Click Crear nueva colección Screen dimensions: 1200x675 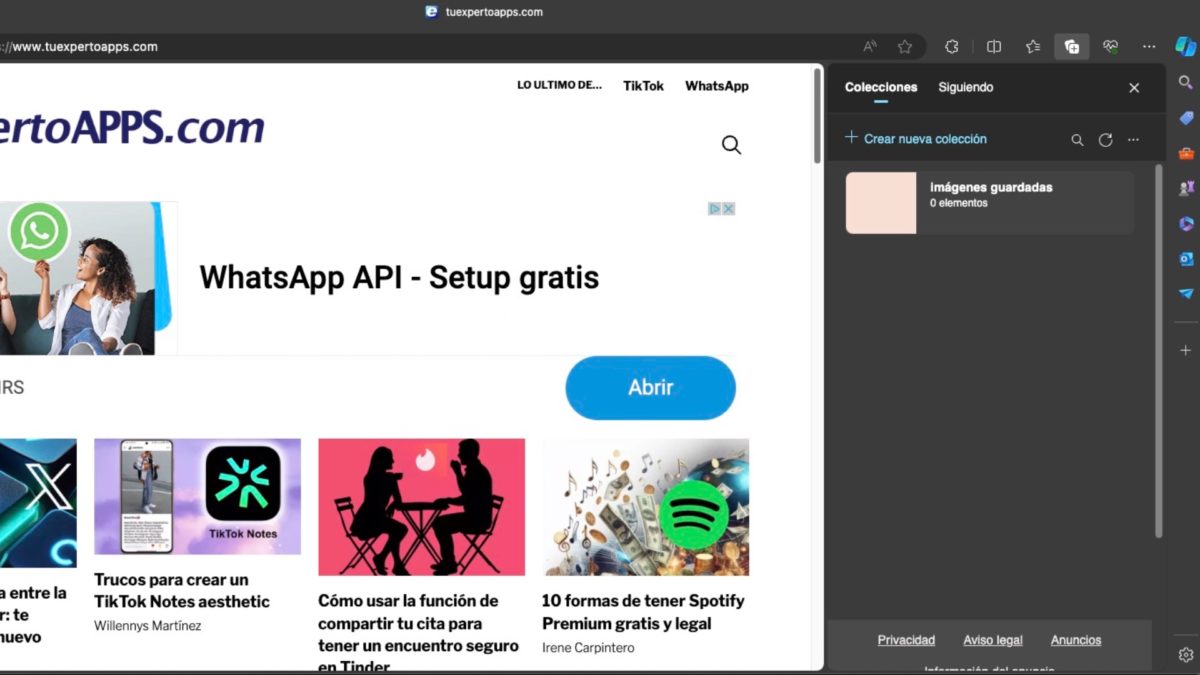tap(916, 139)
